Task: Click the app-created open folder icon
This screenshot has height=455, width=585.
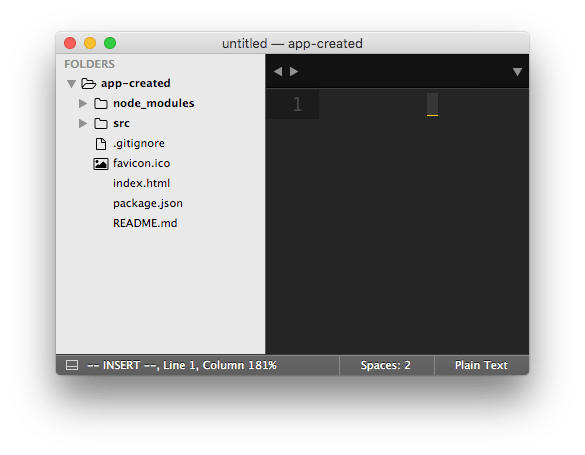Action: coord(88,83)
